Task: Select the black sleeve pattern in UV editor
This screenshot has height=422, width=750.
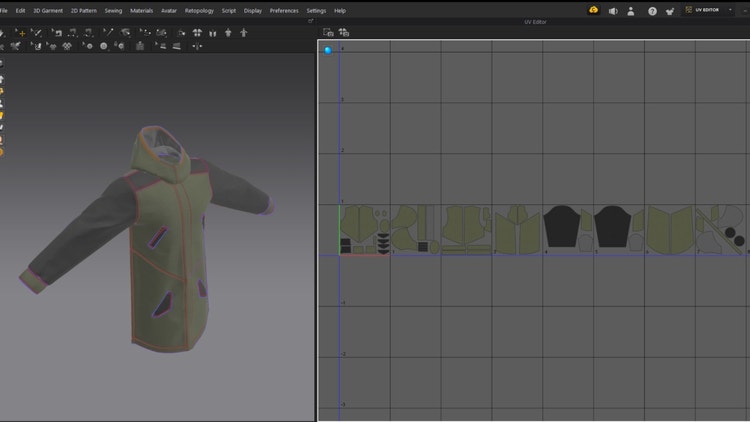Action: pos(563,227)
